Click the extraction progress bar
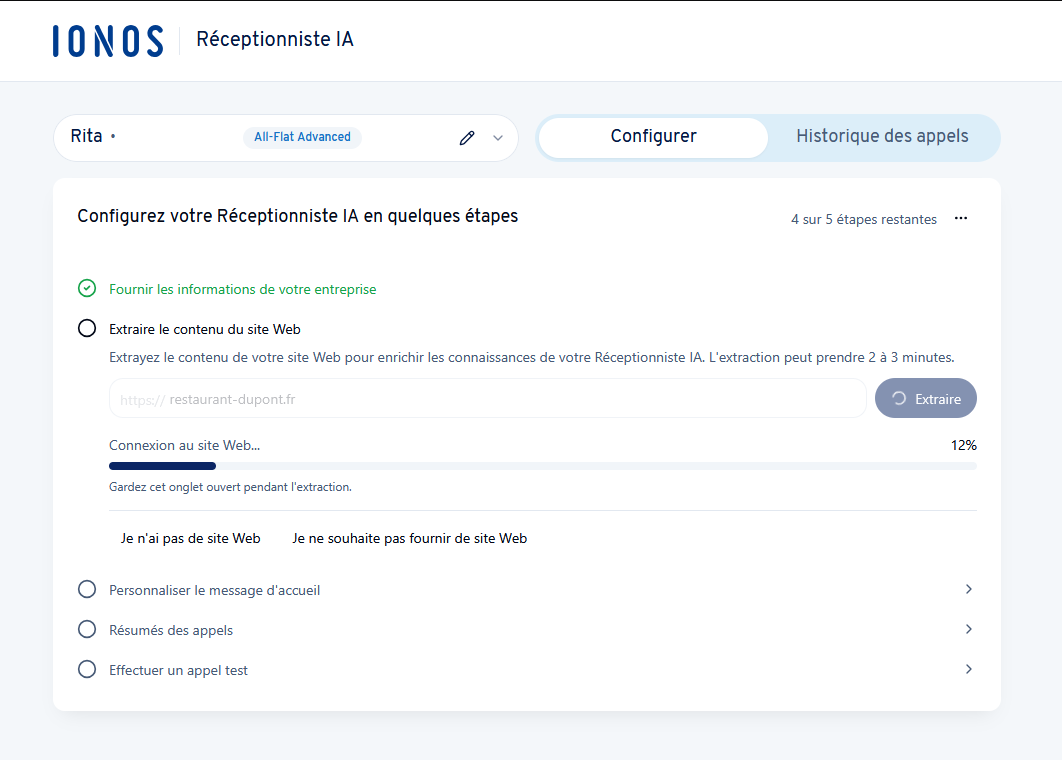The width and height of the screenshot is (1062, 760). 542,466
